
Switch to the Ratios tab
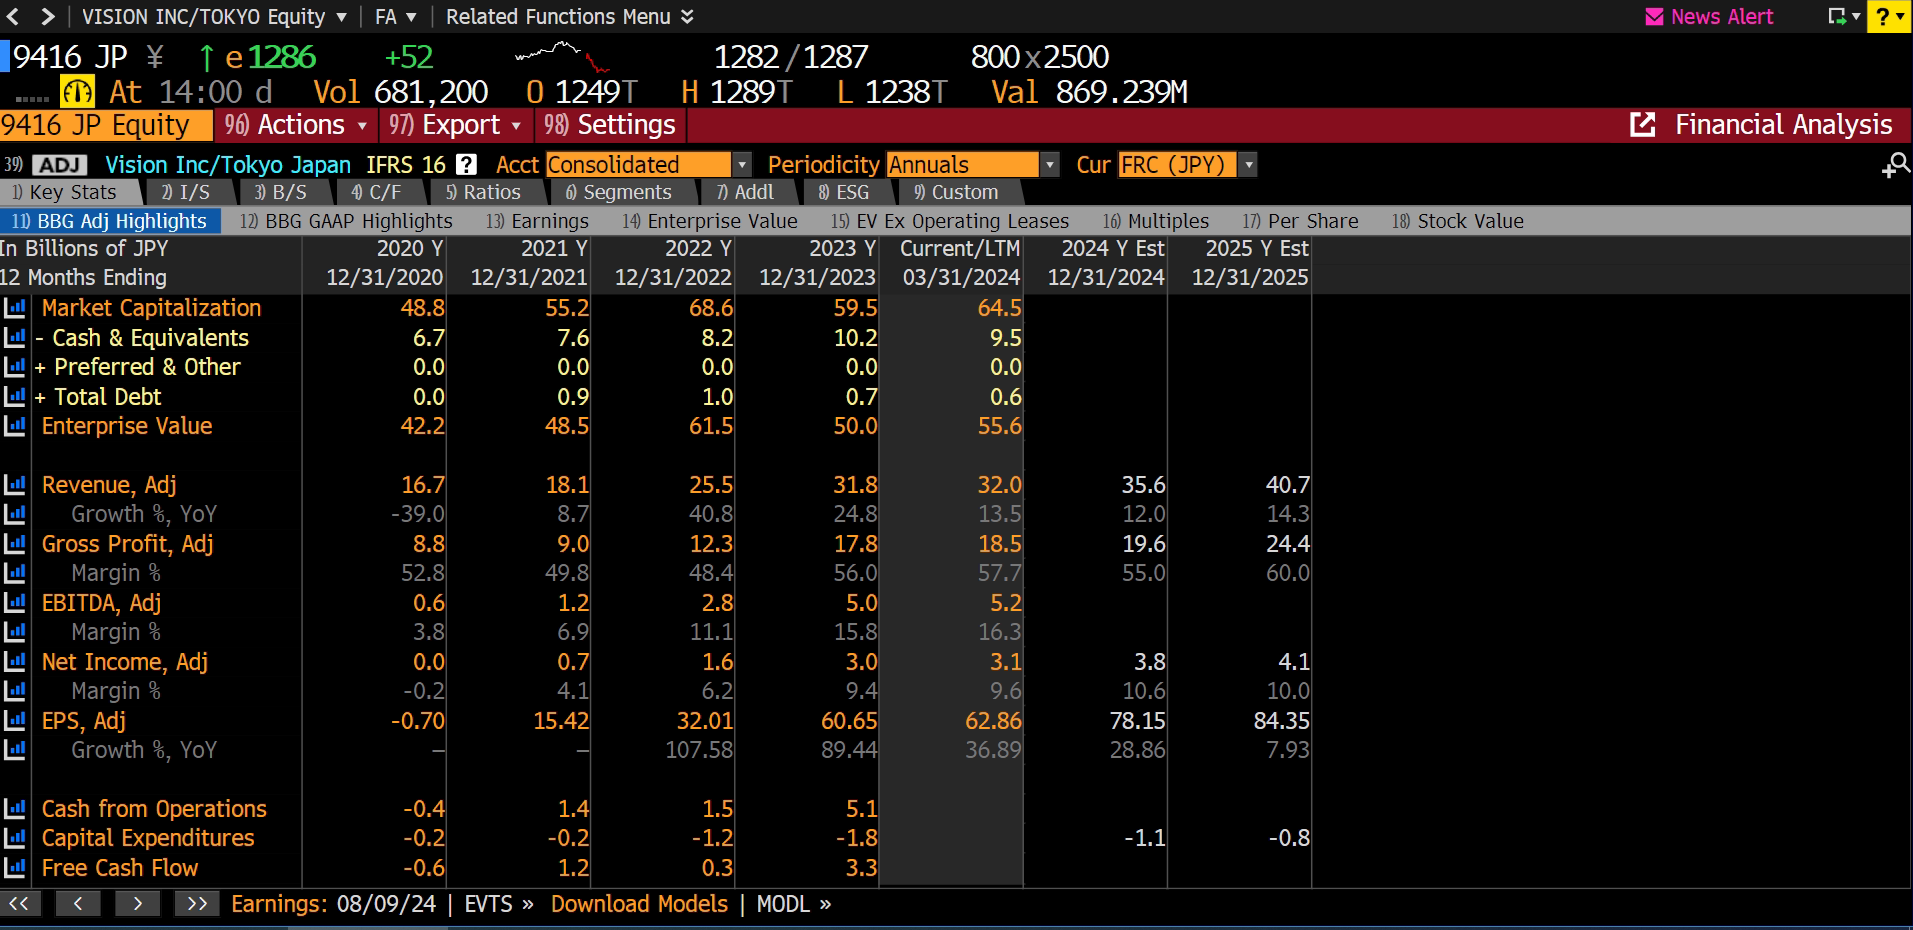(x=483, y=192)
